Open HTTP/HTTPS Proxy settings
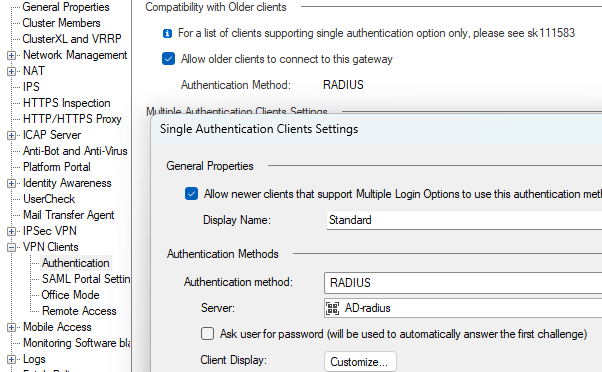 coord(72,119)
